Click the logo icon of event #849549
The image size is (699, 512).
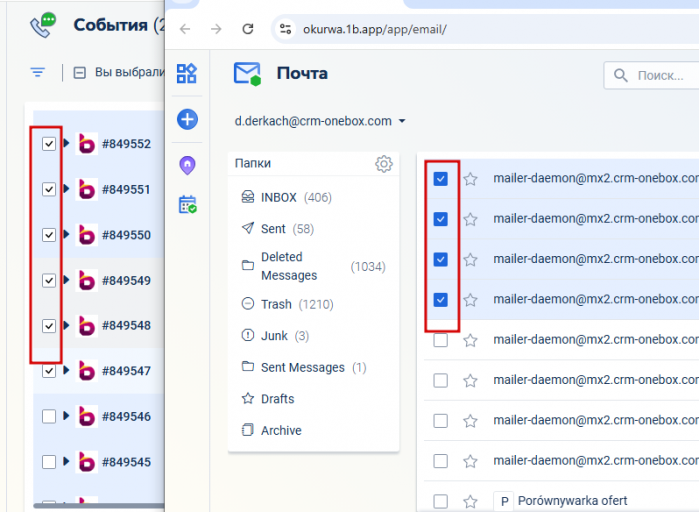pos(86,280)
